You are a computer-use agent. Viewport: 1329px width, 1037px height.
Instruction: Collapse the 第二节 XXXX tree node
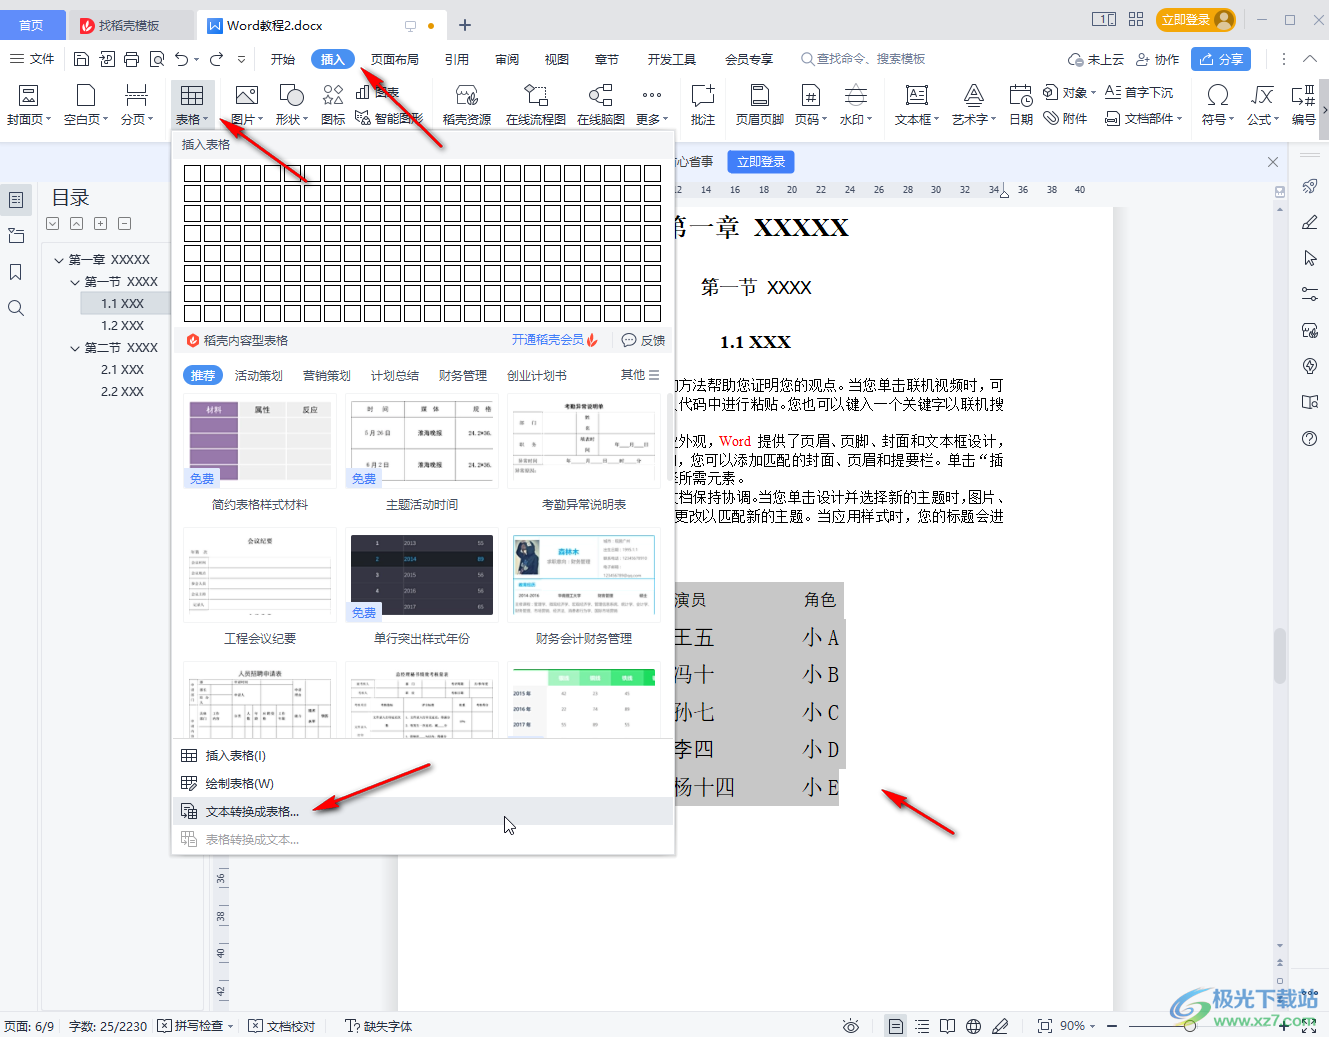[x=75, y=348]
